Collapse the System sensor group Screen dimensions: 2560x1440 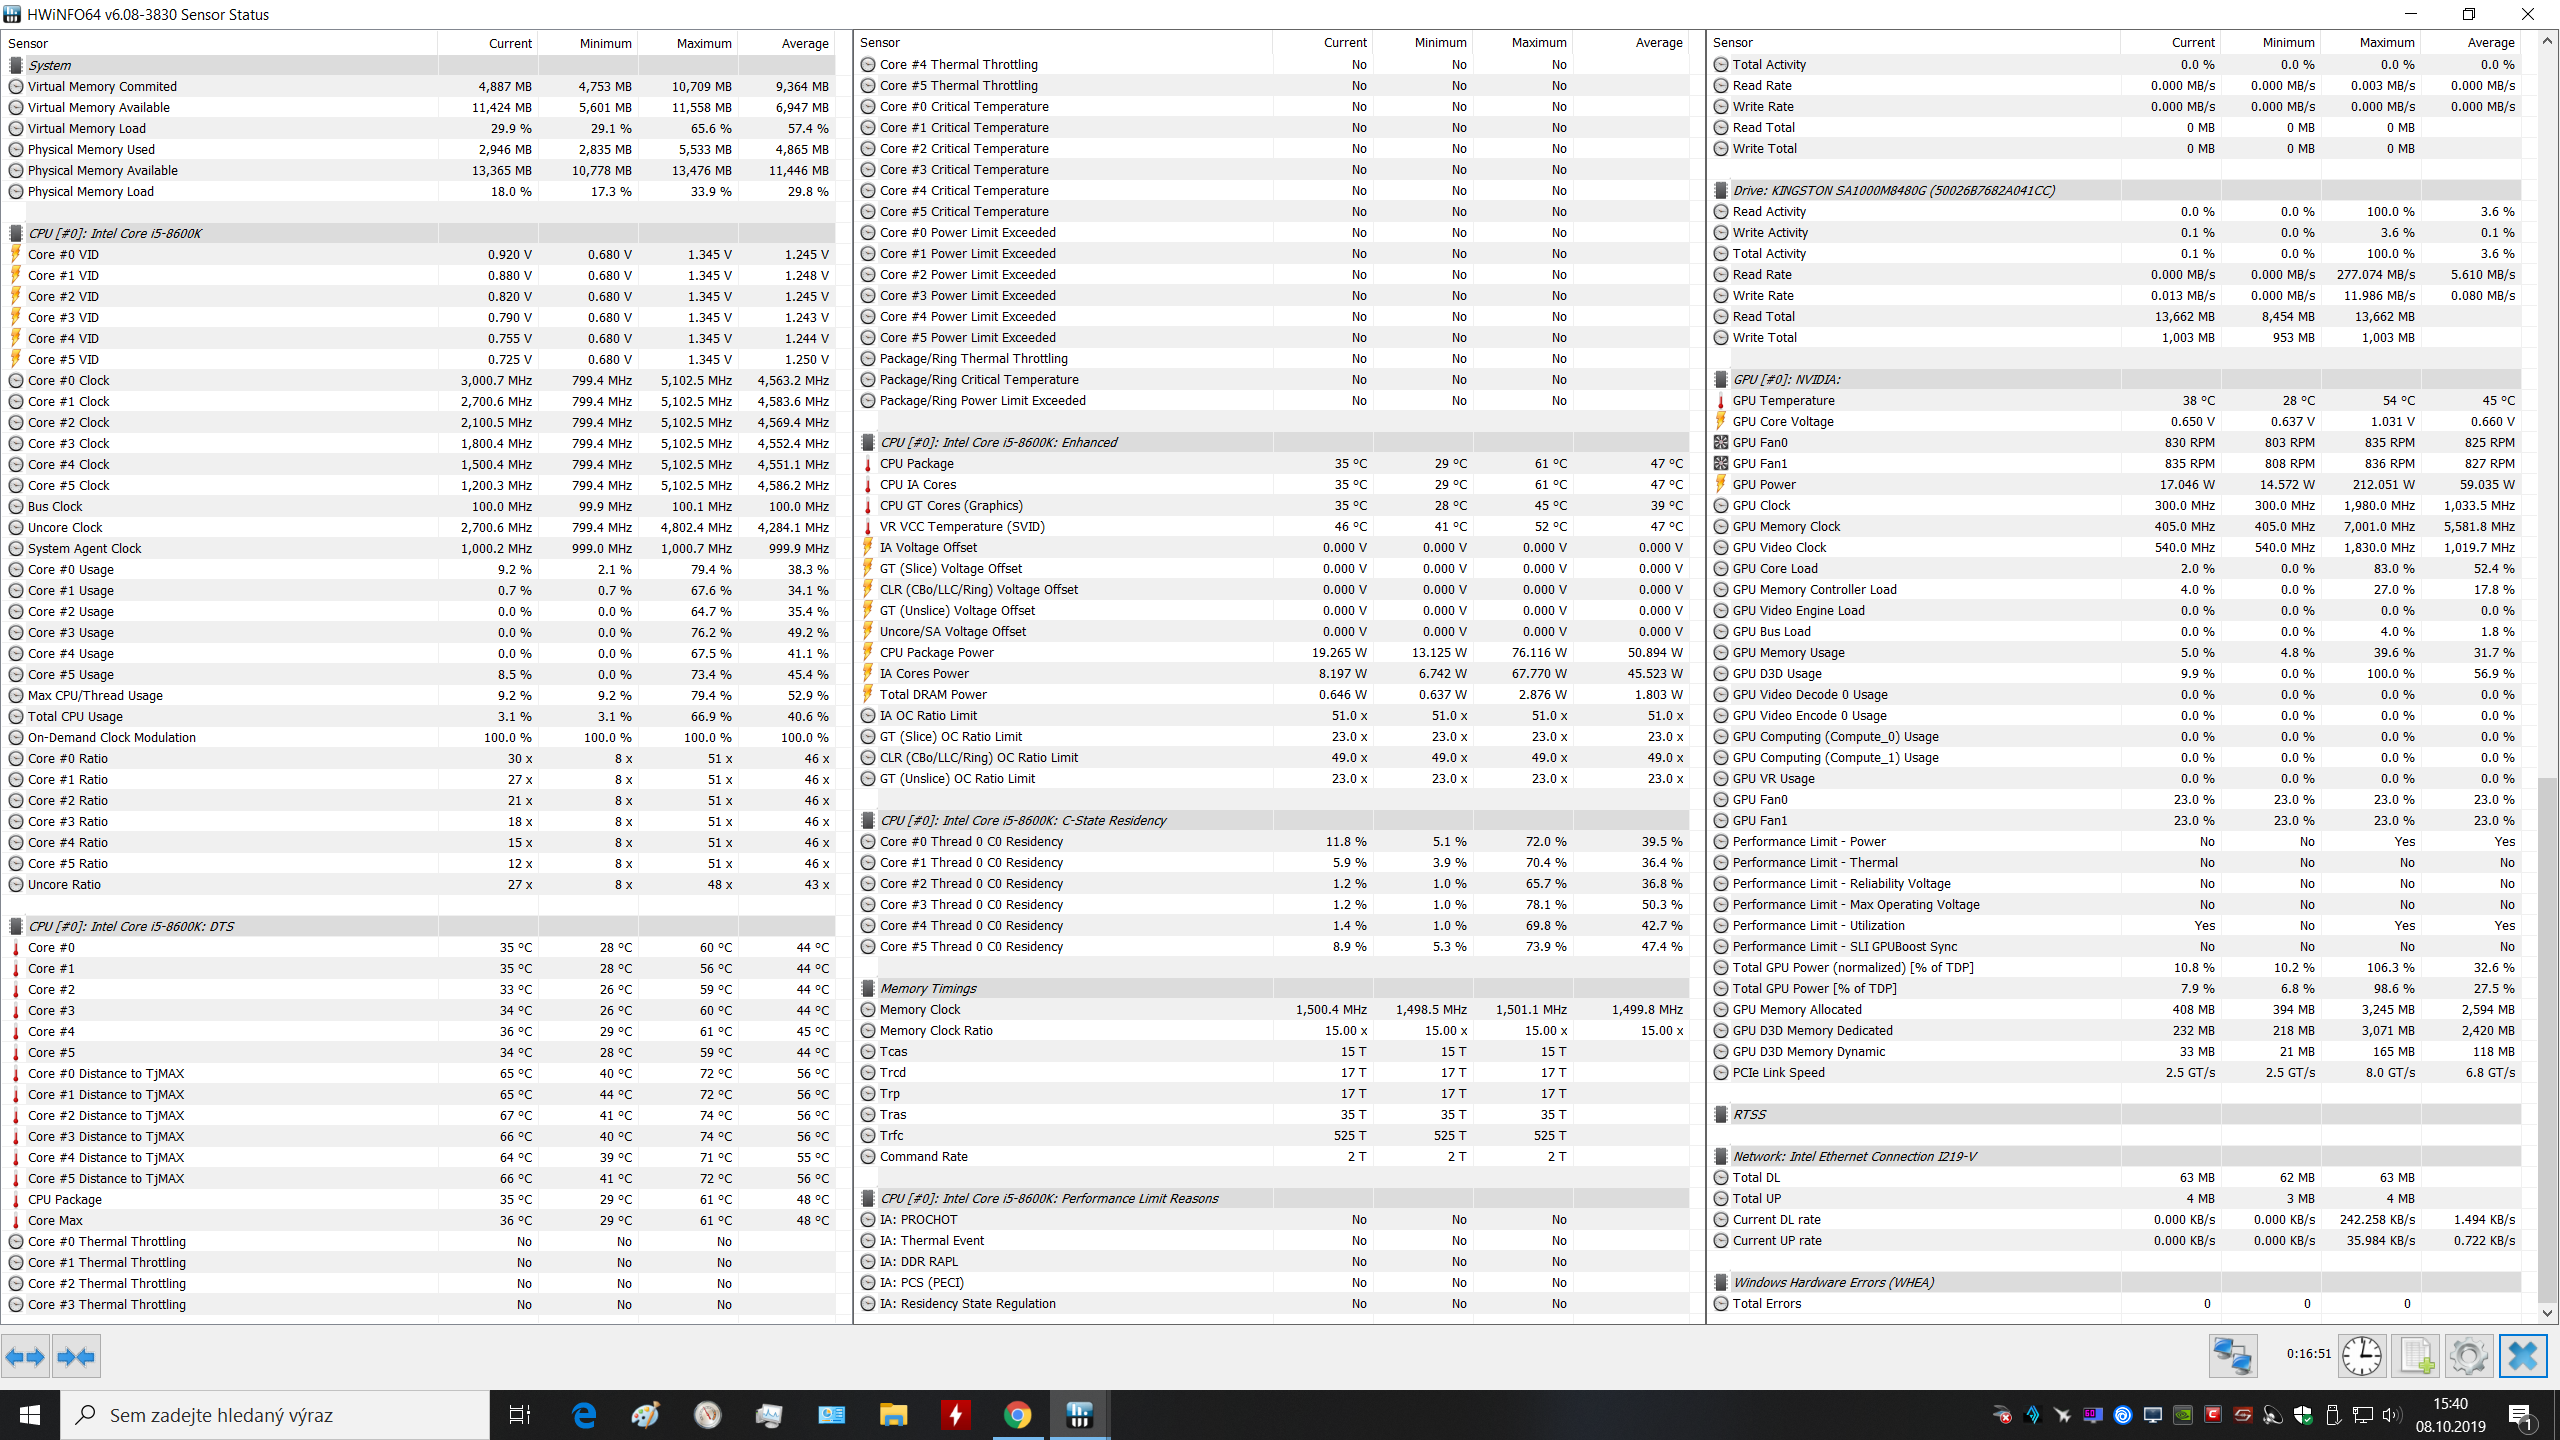(x=50, y=65)
